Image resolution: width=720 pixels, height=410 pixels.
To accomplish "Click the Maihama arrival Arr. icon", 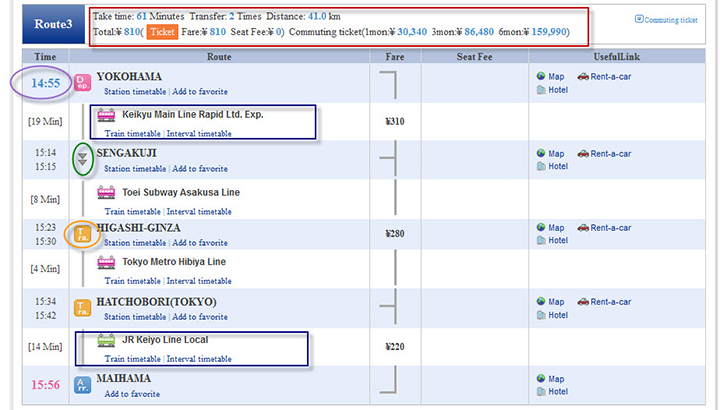I will [83, 385].
